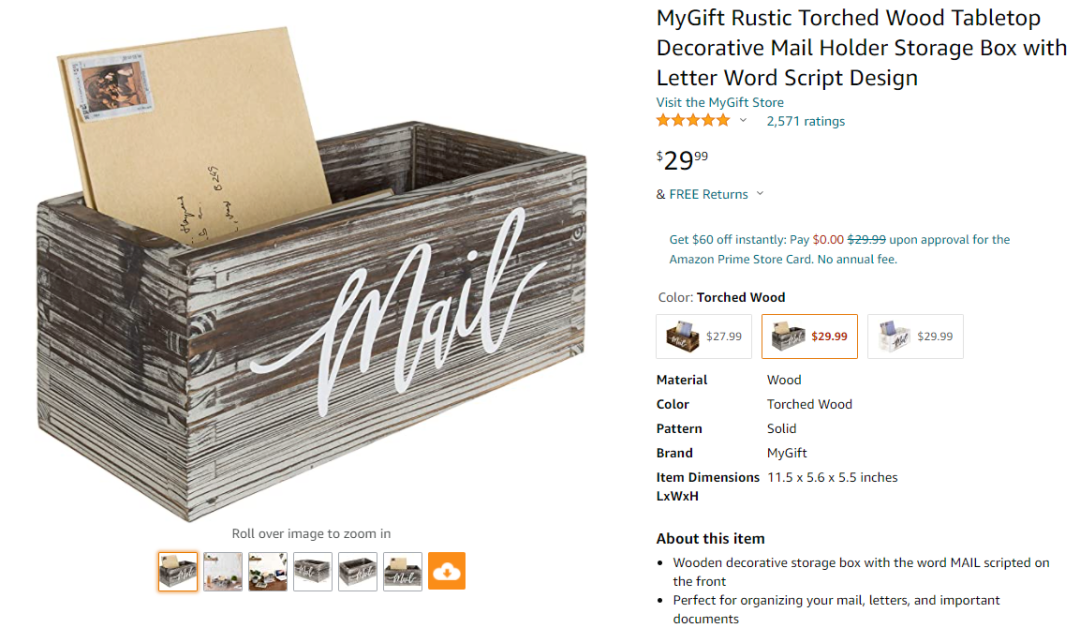View the second thumbnail with wall shelf scene
Screen dimensions: 1080x628
pyautogui.click(x=223, y=571)
